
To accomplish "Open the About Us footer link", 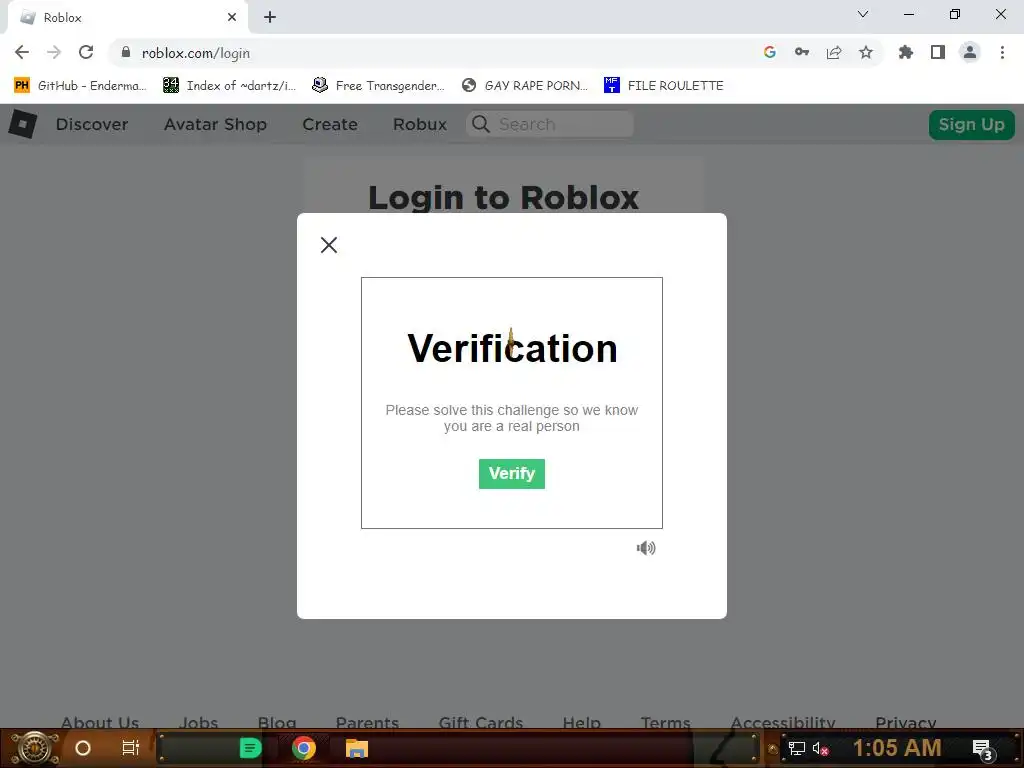I will [x=100, y=722].
